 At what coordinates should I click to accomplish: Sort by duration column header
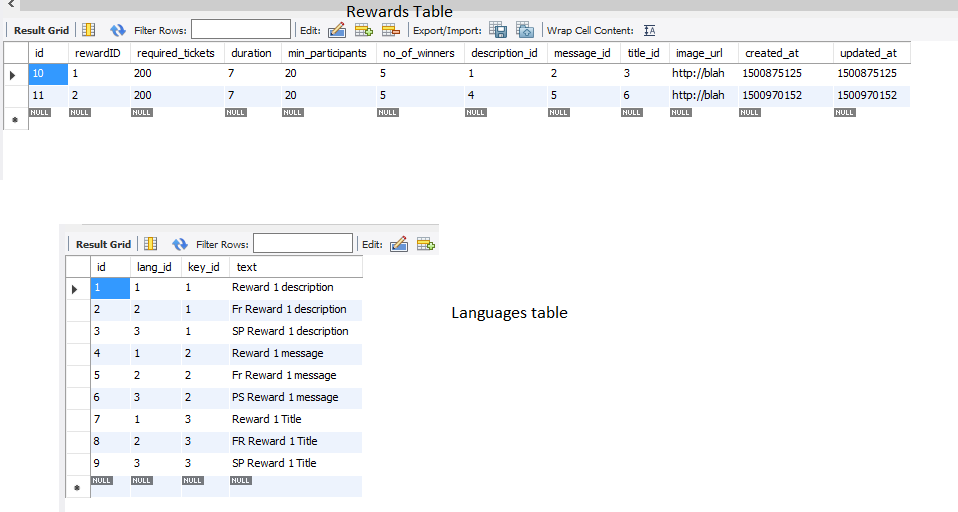point(252,53)
